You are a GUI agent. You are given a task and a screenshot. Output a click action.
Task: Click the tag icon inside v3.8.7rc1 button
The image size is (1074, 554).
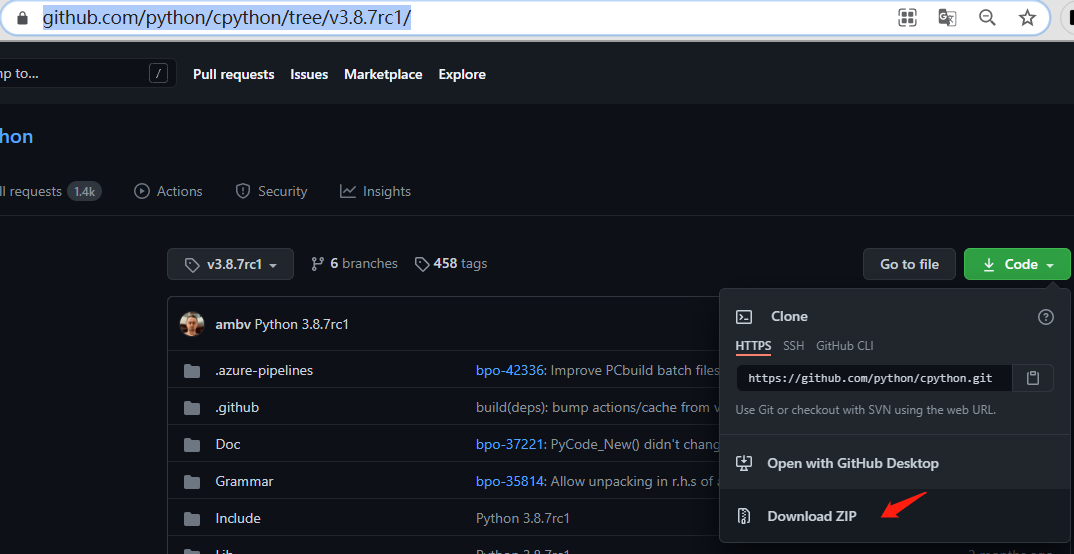[192, 264]
